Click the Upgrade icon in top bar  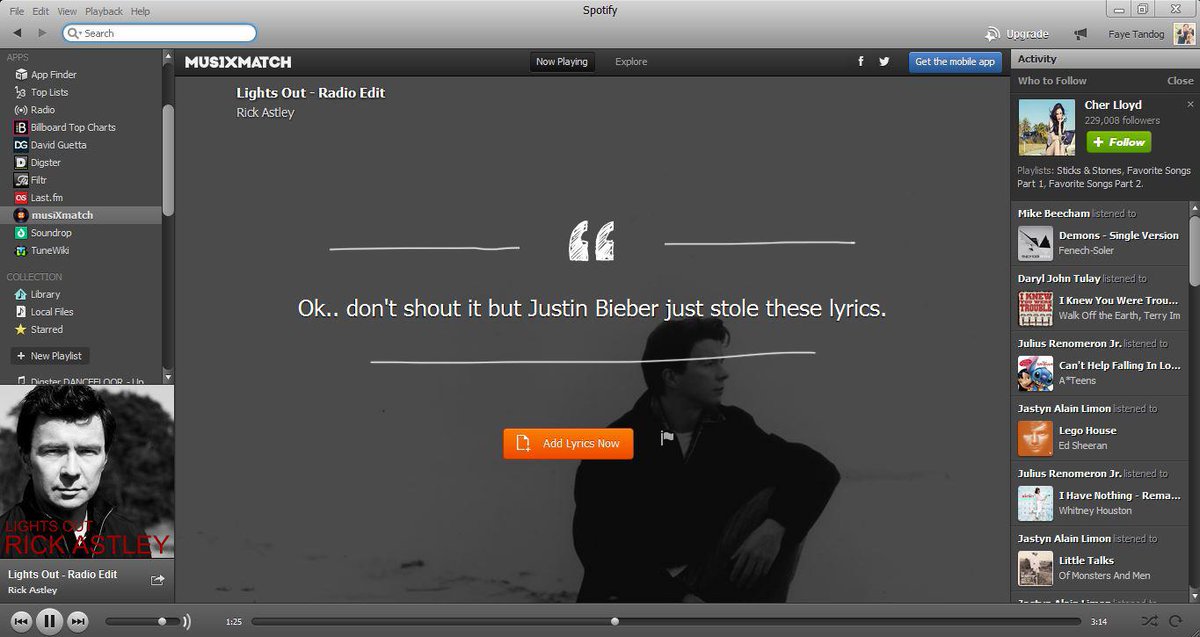tap(993, 33)
